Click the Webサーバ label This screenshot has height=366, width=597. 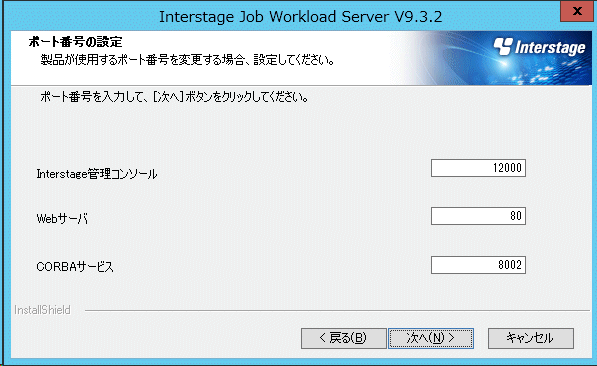tap(62, 219)
